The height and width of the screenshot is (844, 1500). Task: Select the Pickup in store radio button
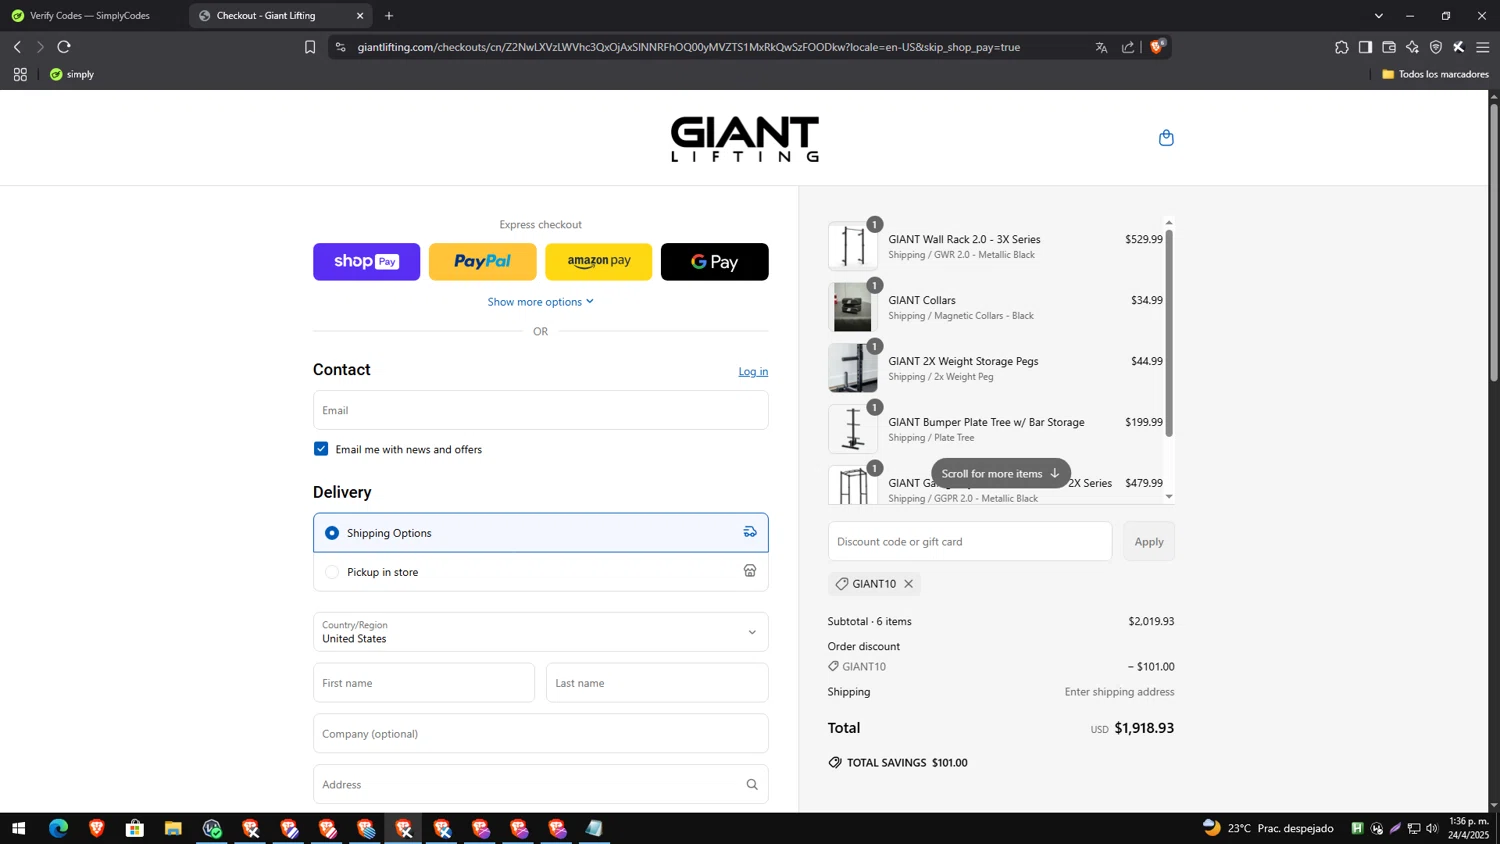332,572
